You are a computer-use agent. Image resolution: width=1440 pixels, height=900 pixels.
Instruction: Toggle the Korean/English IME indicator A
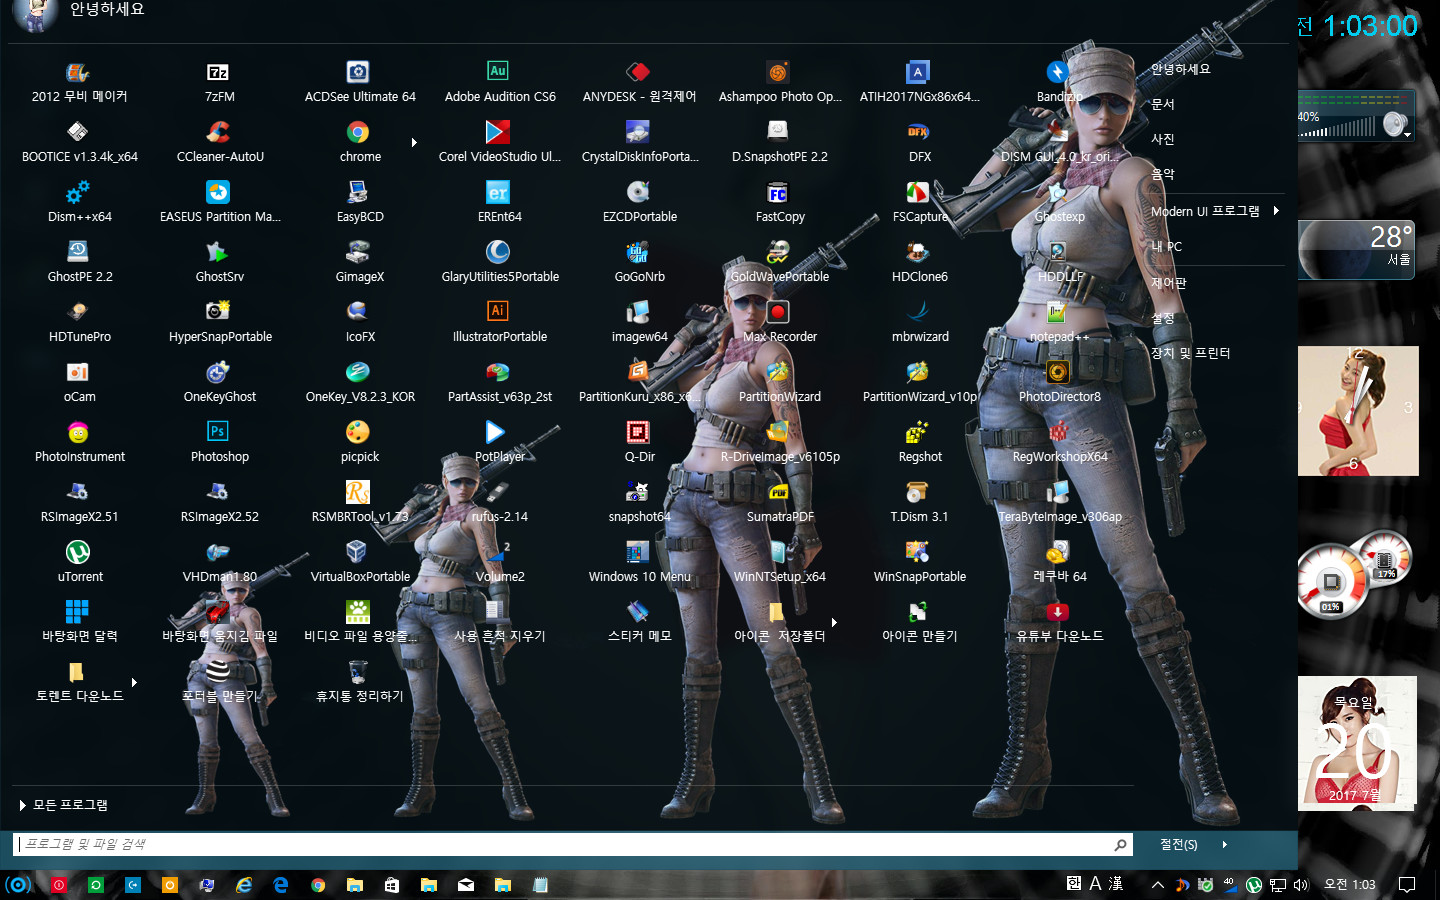coord(1095,884)
